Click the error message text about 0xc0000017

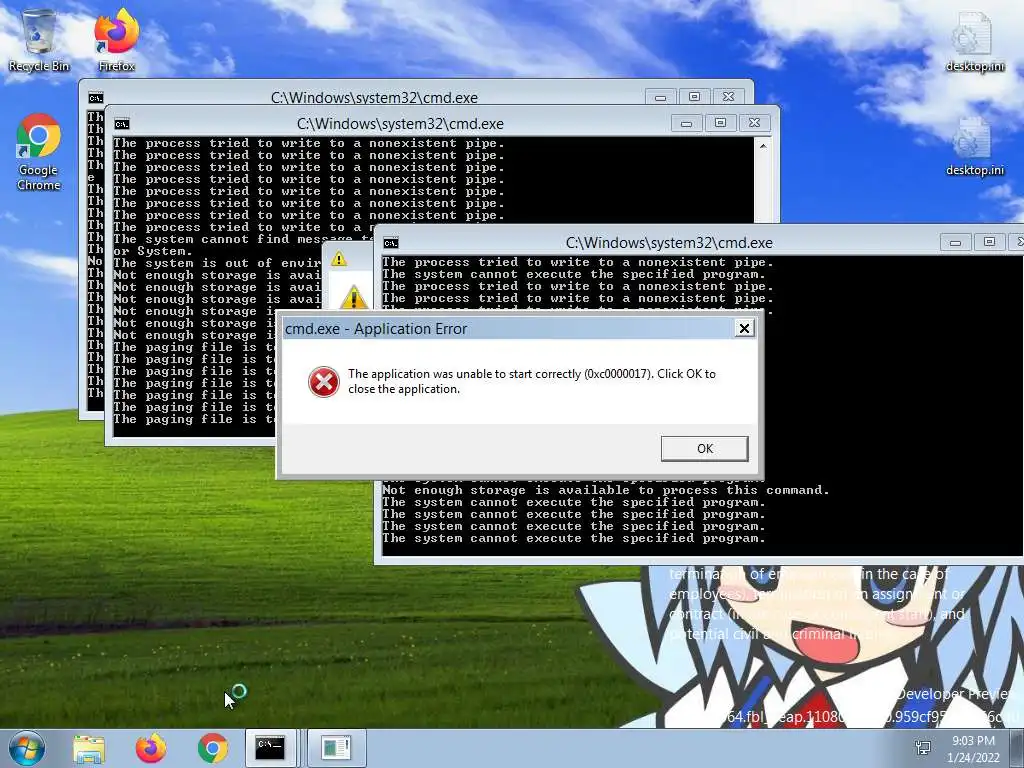[532, 381]
